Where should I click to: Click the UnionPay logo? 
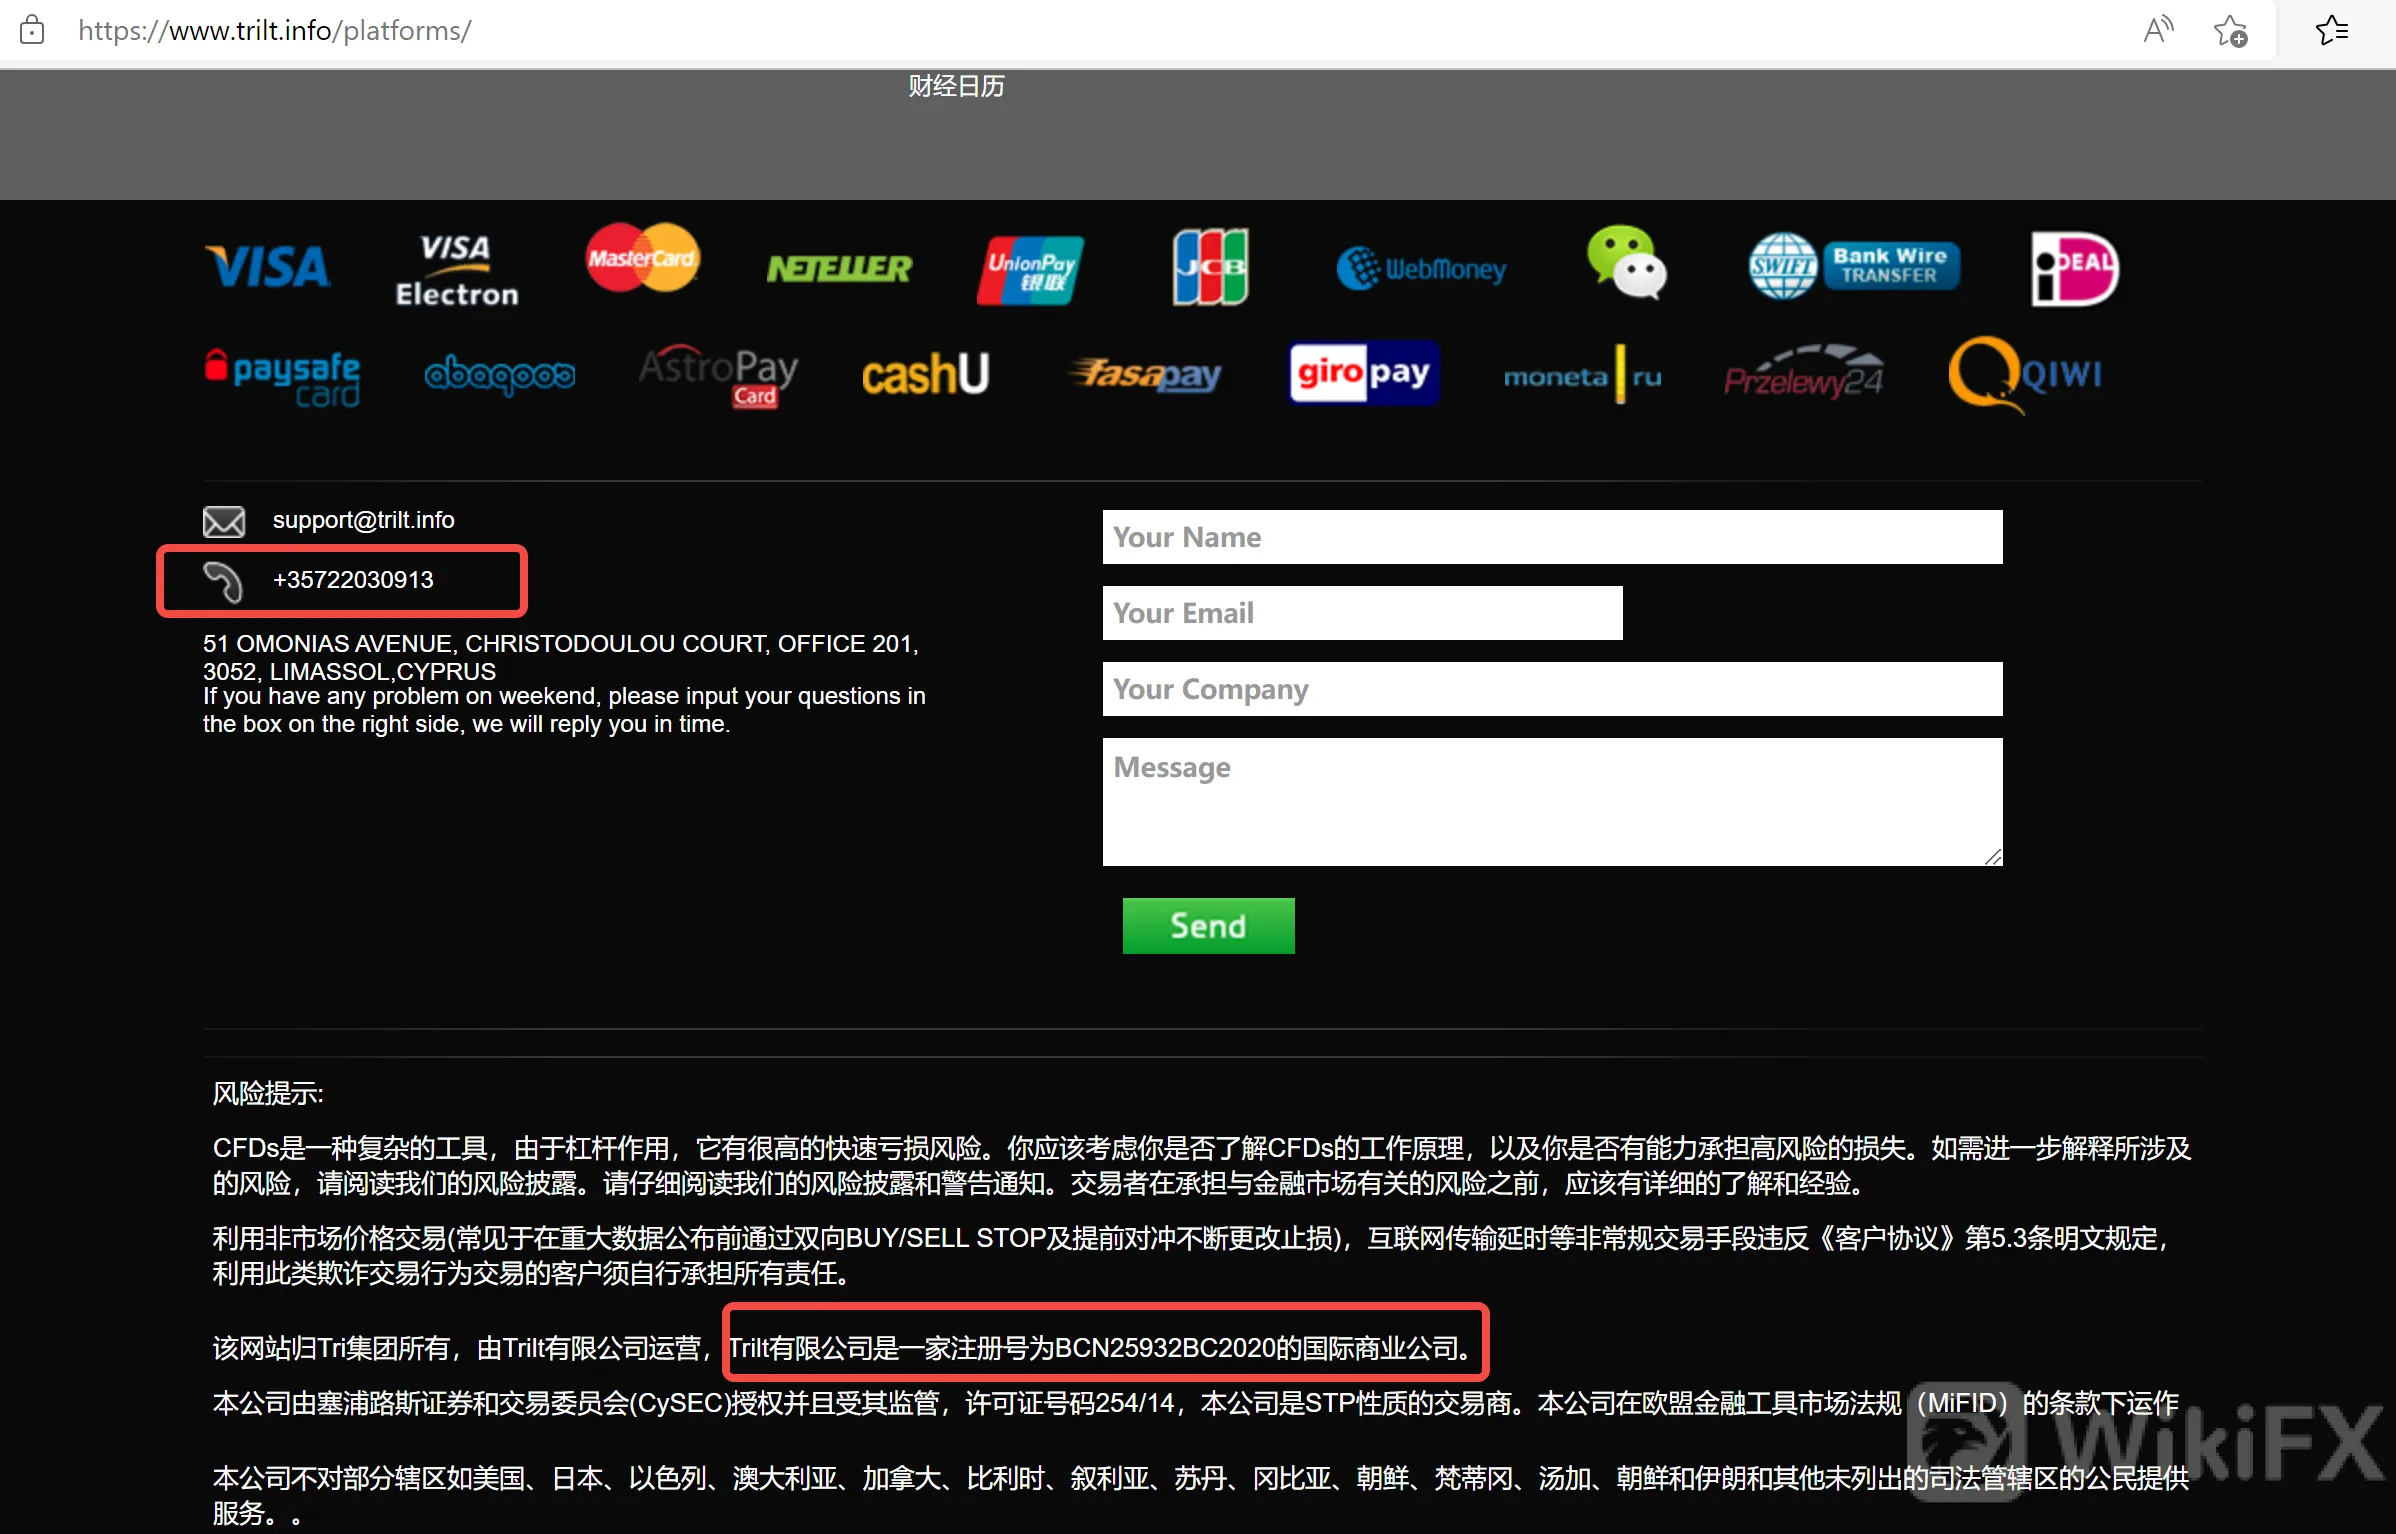pos(1030,270)
